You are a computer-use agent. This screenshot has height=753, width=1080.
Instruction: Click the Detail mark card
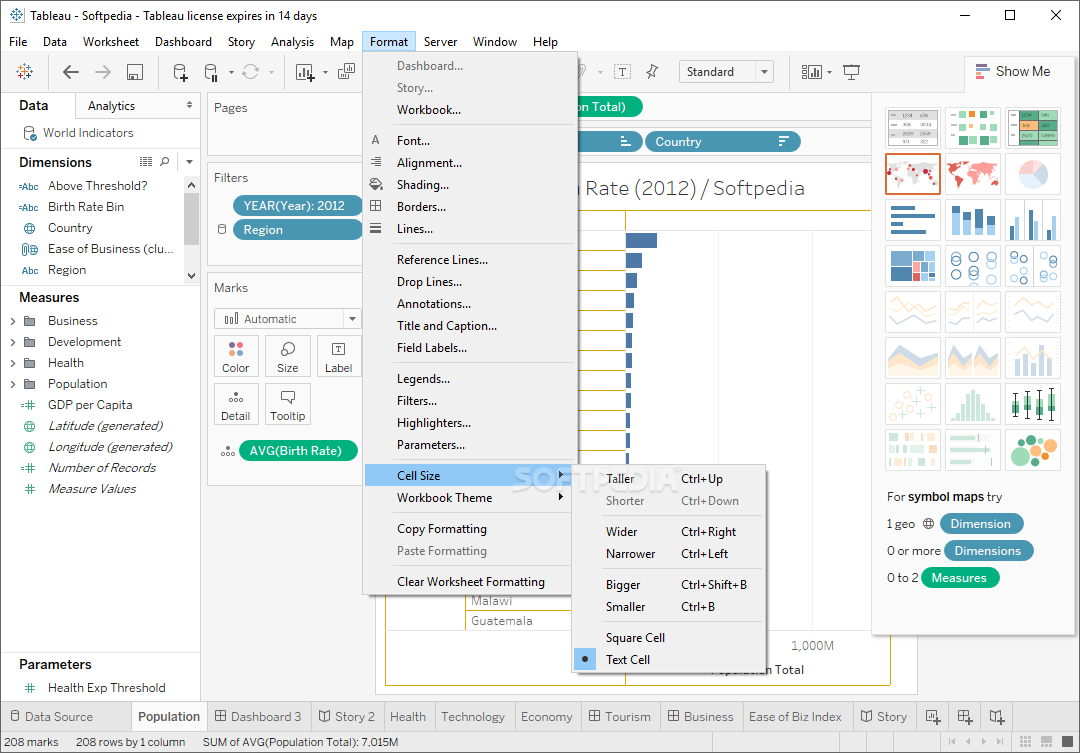pos(236,404)
